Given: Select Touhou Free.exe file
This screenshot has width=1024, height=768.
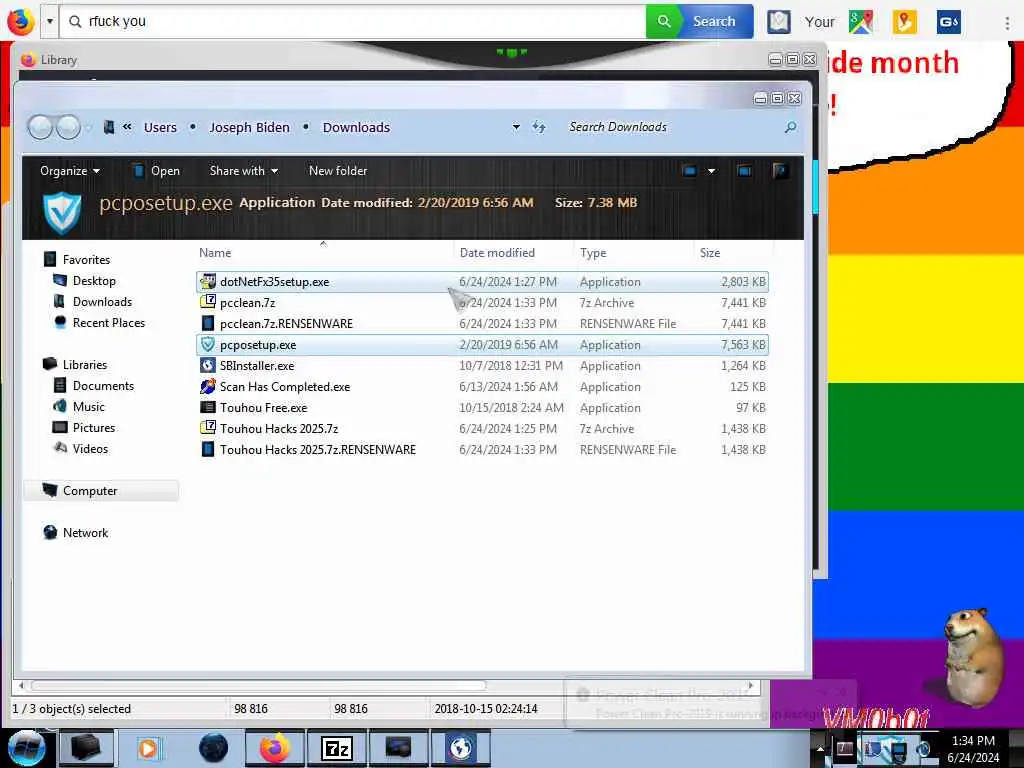Looking at the screenshot, I should pos(482,408).
